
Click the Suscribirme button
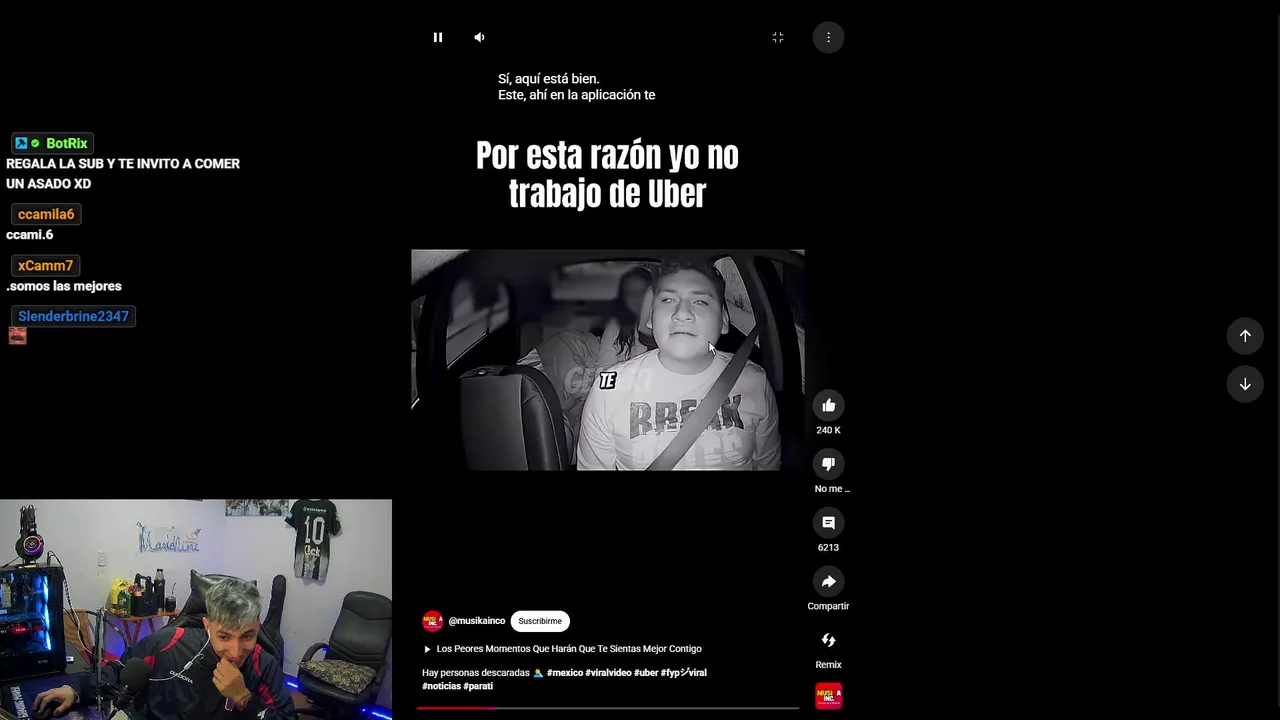(540, 621)
